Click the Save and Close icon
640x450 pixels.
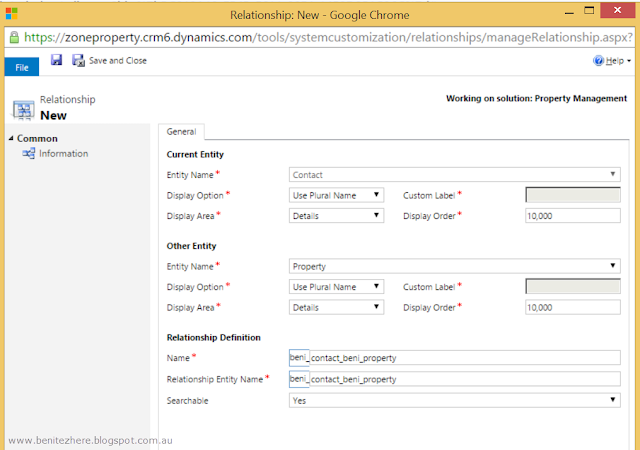click(77, 61)
